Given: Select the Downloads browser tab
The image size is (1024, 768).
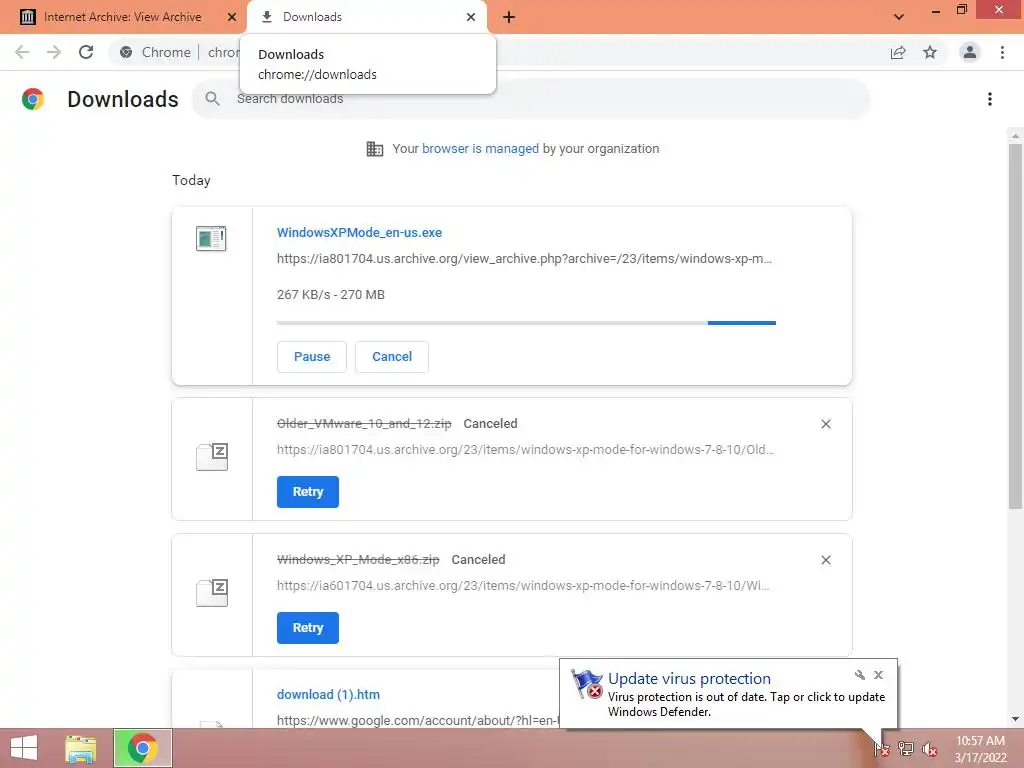Looking at the screenshot, I should pyautogui.click(x=366, y=17).
